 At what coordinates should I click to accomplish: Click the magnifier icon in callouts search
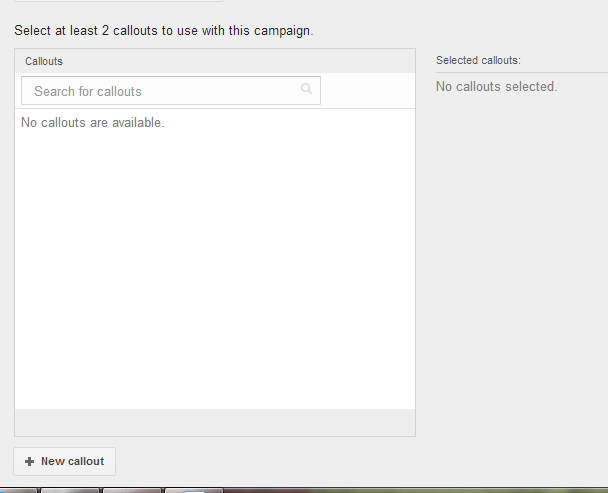[306, 89]
